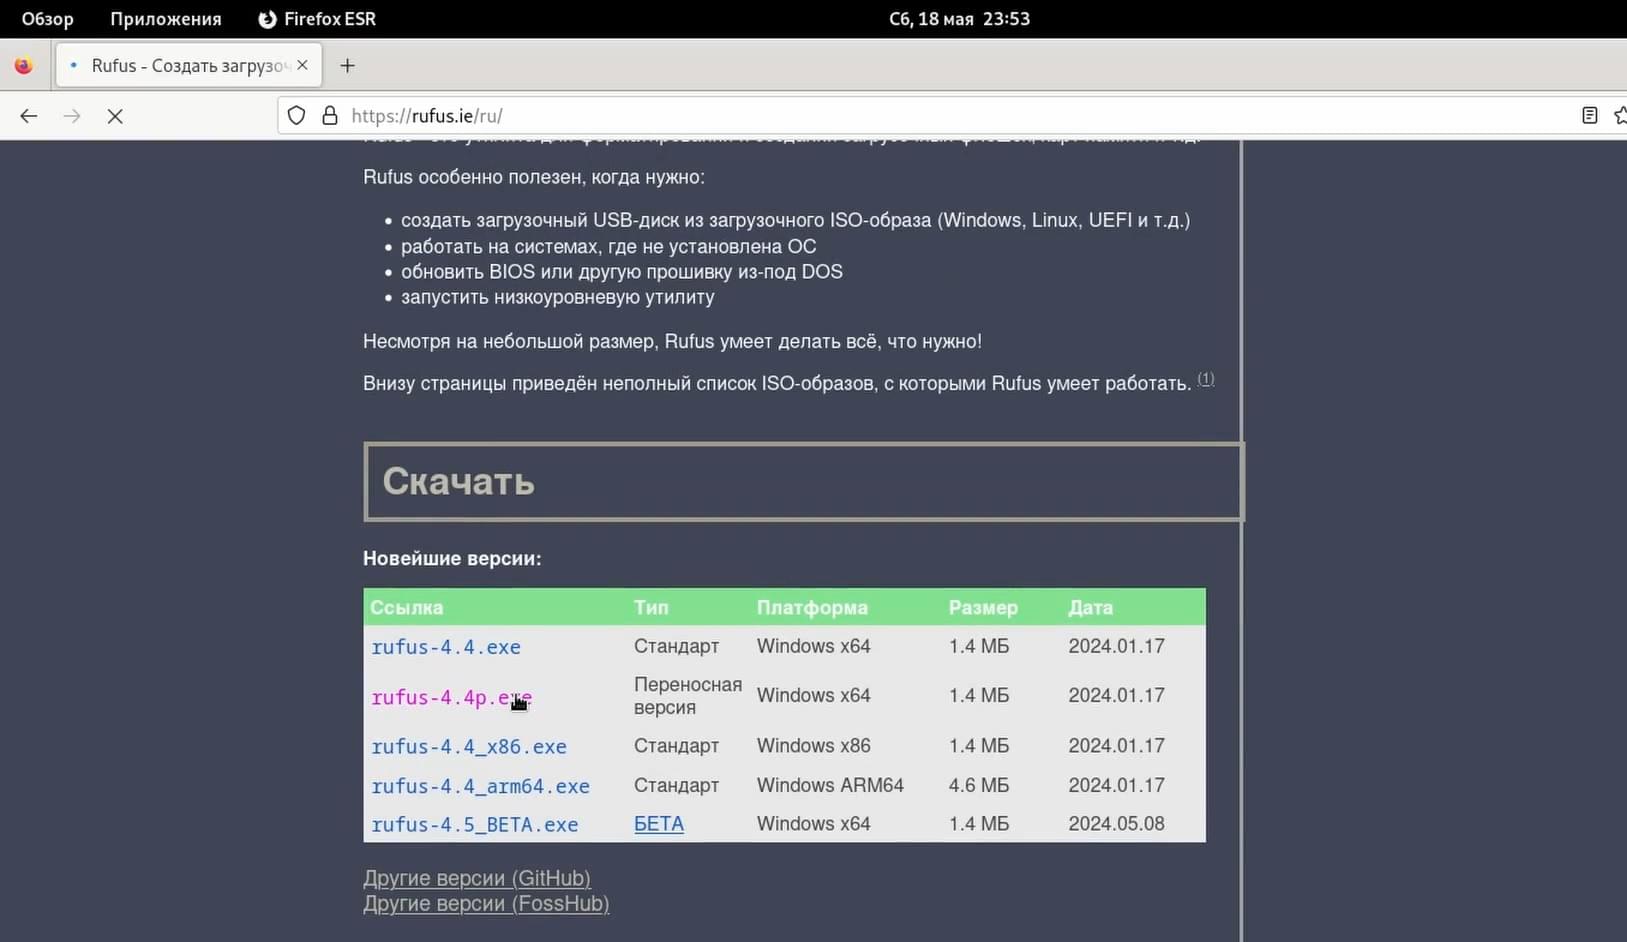Open Другие версии (FossHub) link
1627x942 pixels.
(x=486, y=903)
